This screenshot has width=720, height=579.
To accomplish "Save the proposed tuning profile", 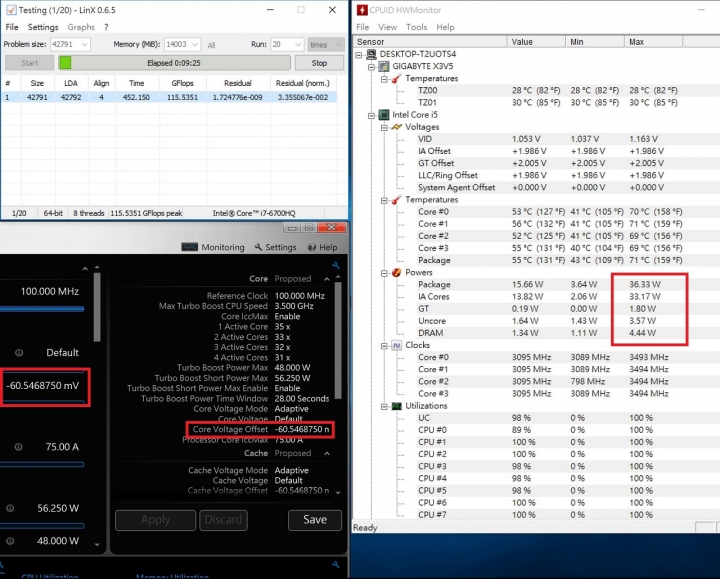I will click(x=314, y=519).
